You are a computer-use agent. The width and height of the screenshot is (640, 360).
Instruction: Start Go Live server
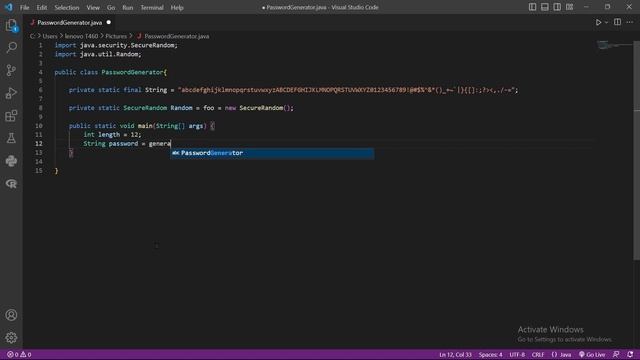pyautogui.click(x=592, y=355)
